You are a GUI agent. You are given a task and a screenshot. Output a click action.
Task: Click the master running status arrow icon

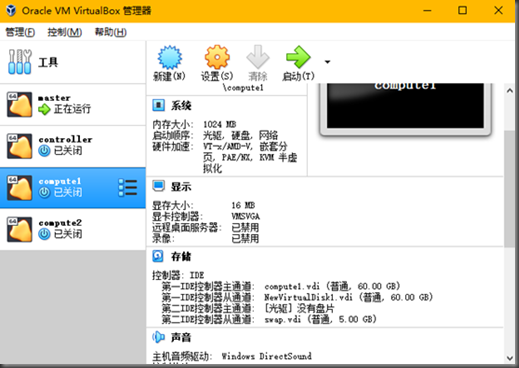[44, 109]
